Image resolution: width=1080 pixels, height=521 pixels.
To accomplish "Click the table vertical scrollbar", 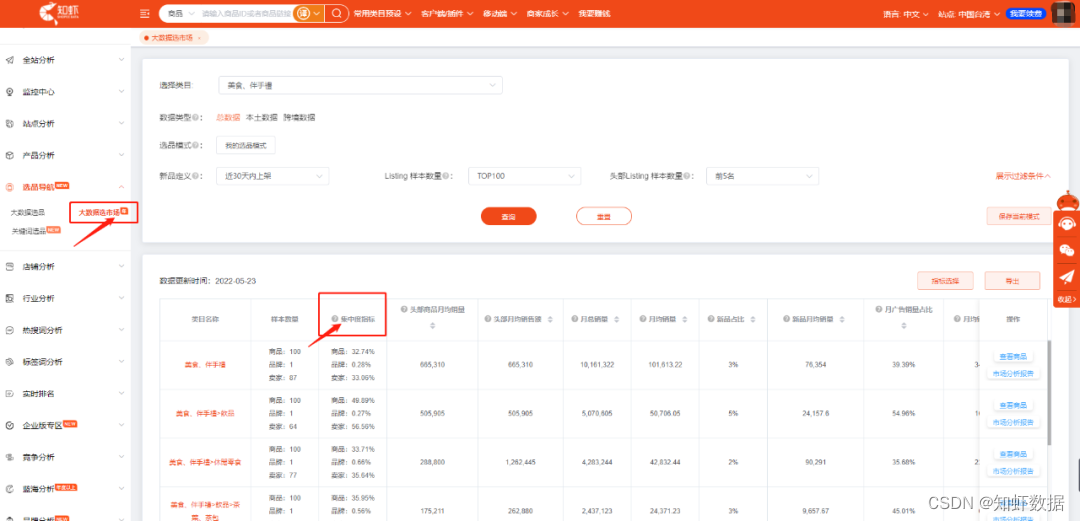I will [x=1049, y=392].
